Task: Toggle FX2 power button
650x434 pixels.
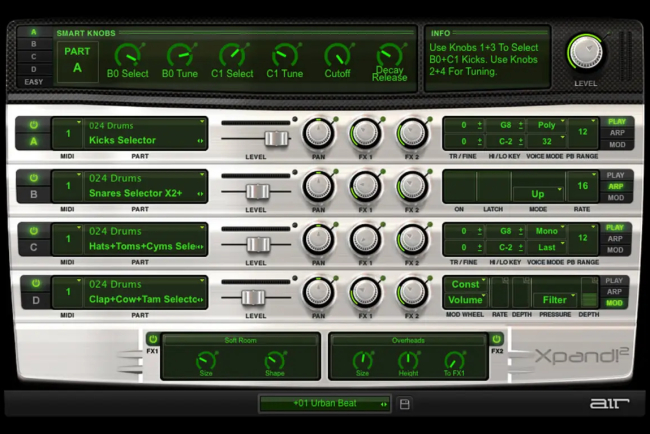Action: 497,339
